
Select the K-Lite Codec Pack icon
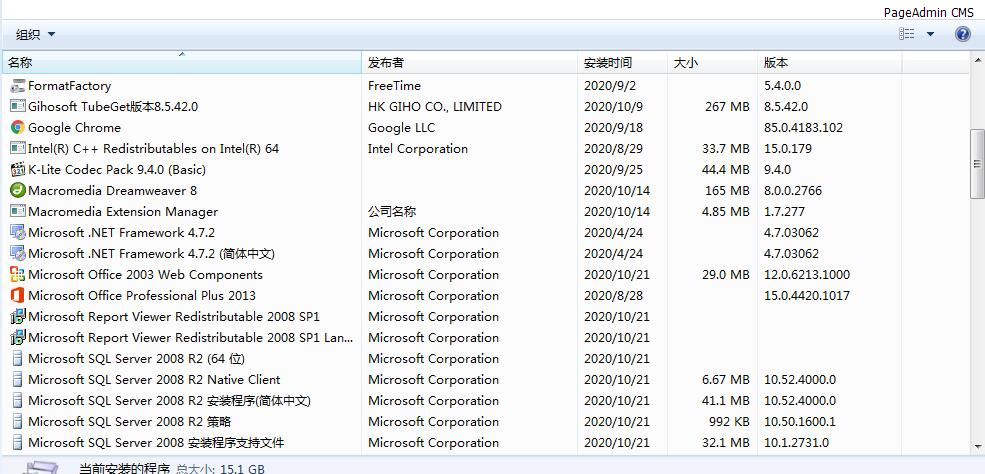tap(18, 170)
